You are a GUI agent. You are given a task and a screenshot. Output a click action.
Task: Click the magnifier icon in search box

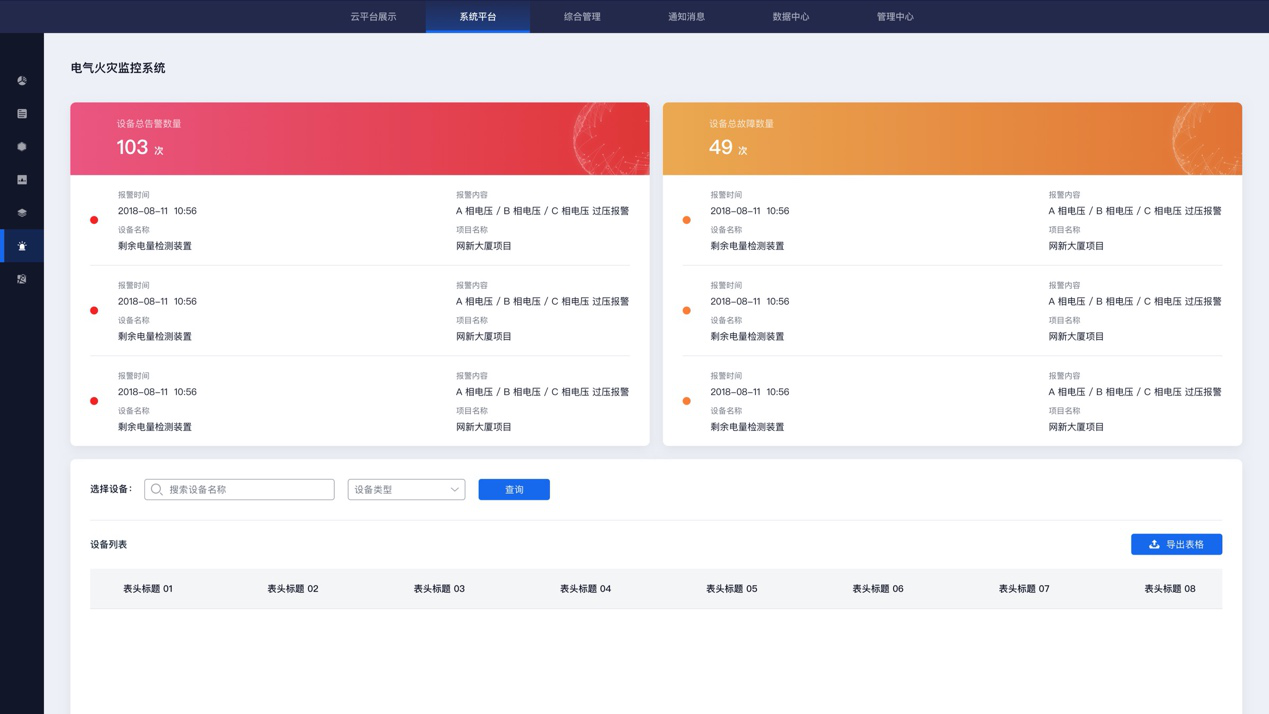157,490
